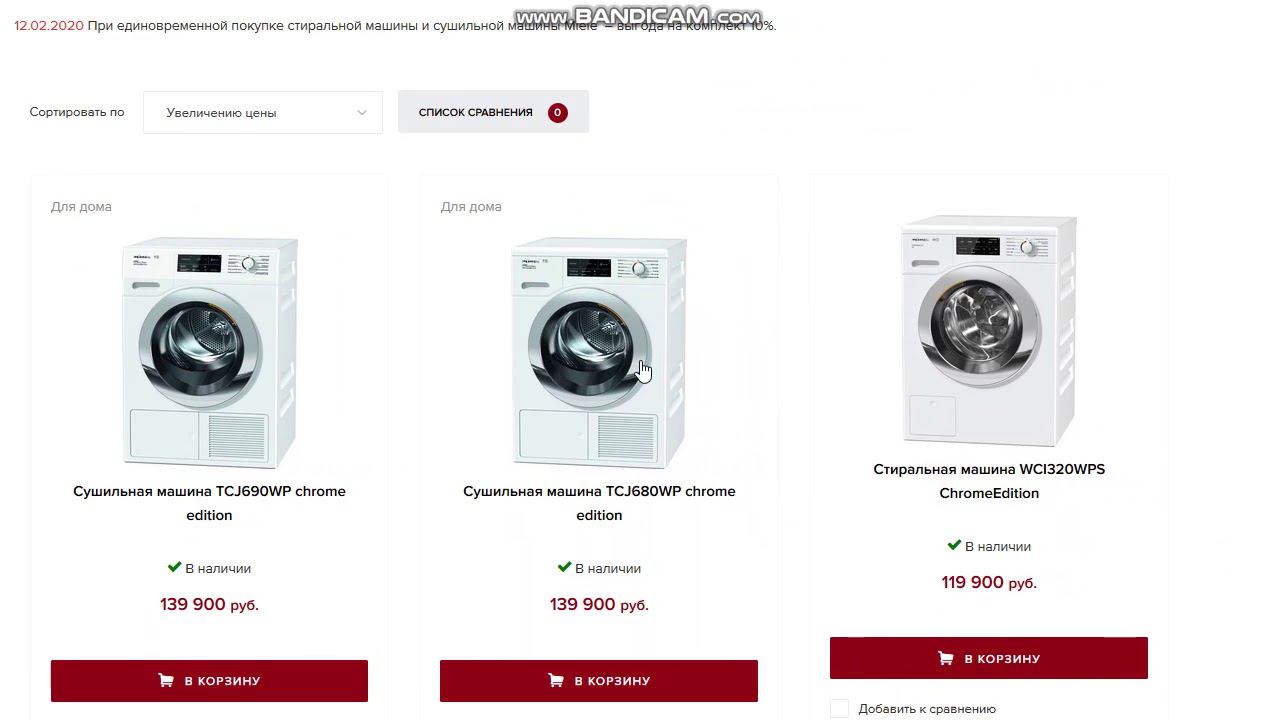This screenshot has height=720, width=1280.
Task: Click green in-stock checkmark for TCJ690WP
Action: click(174, 567)
